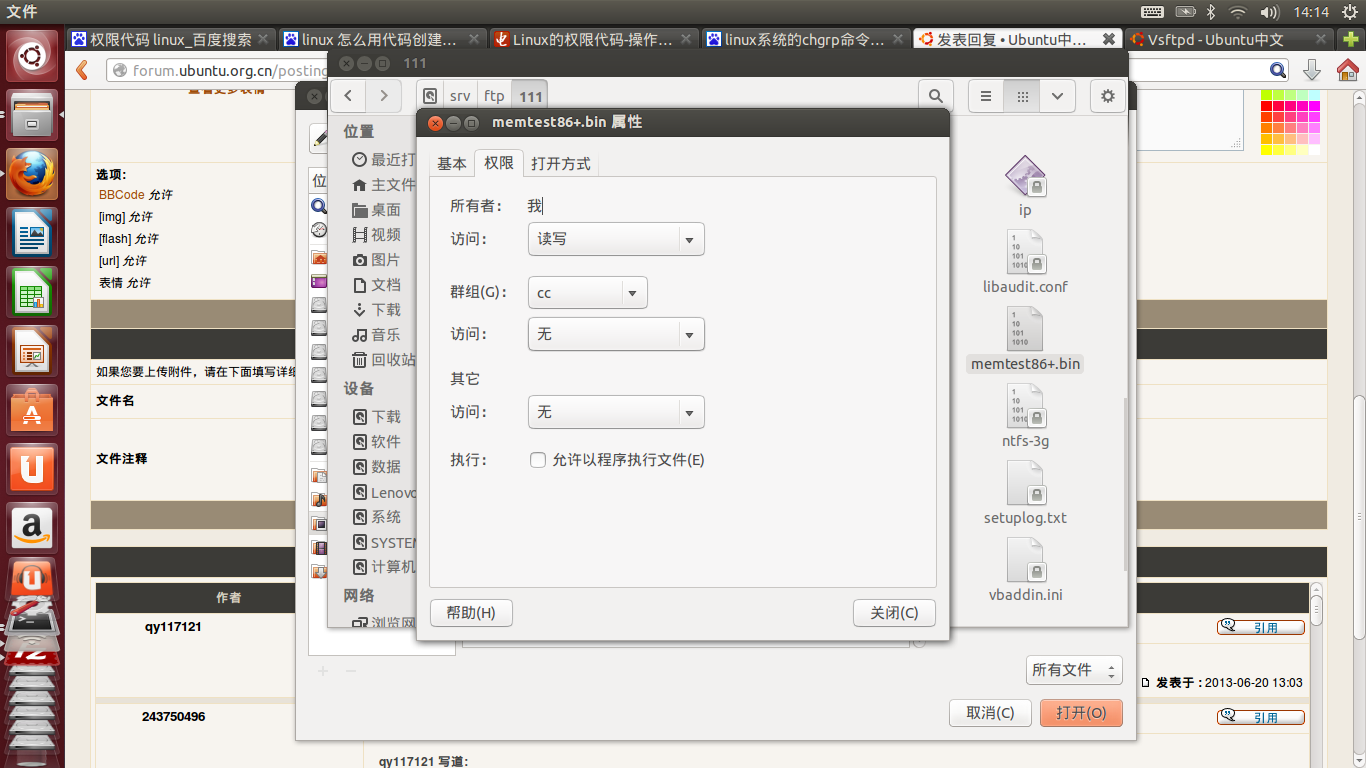Open view options chevron dropdown

(1057, 96)
